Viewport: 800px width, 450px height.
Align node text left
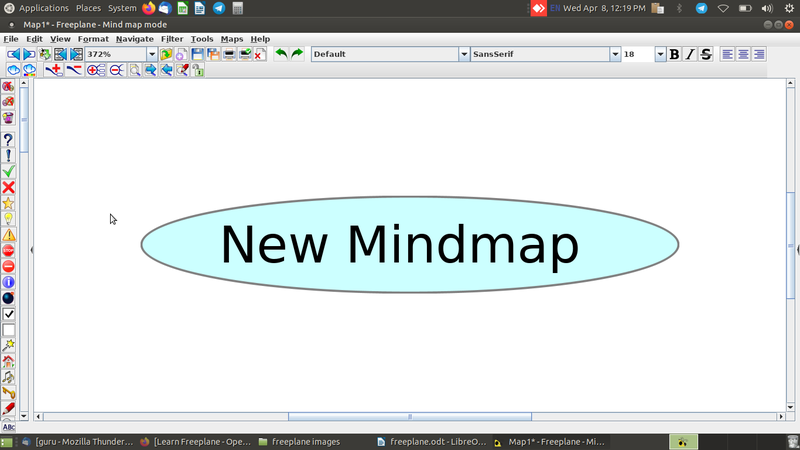(x=728, y=54)
